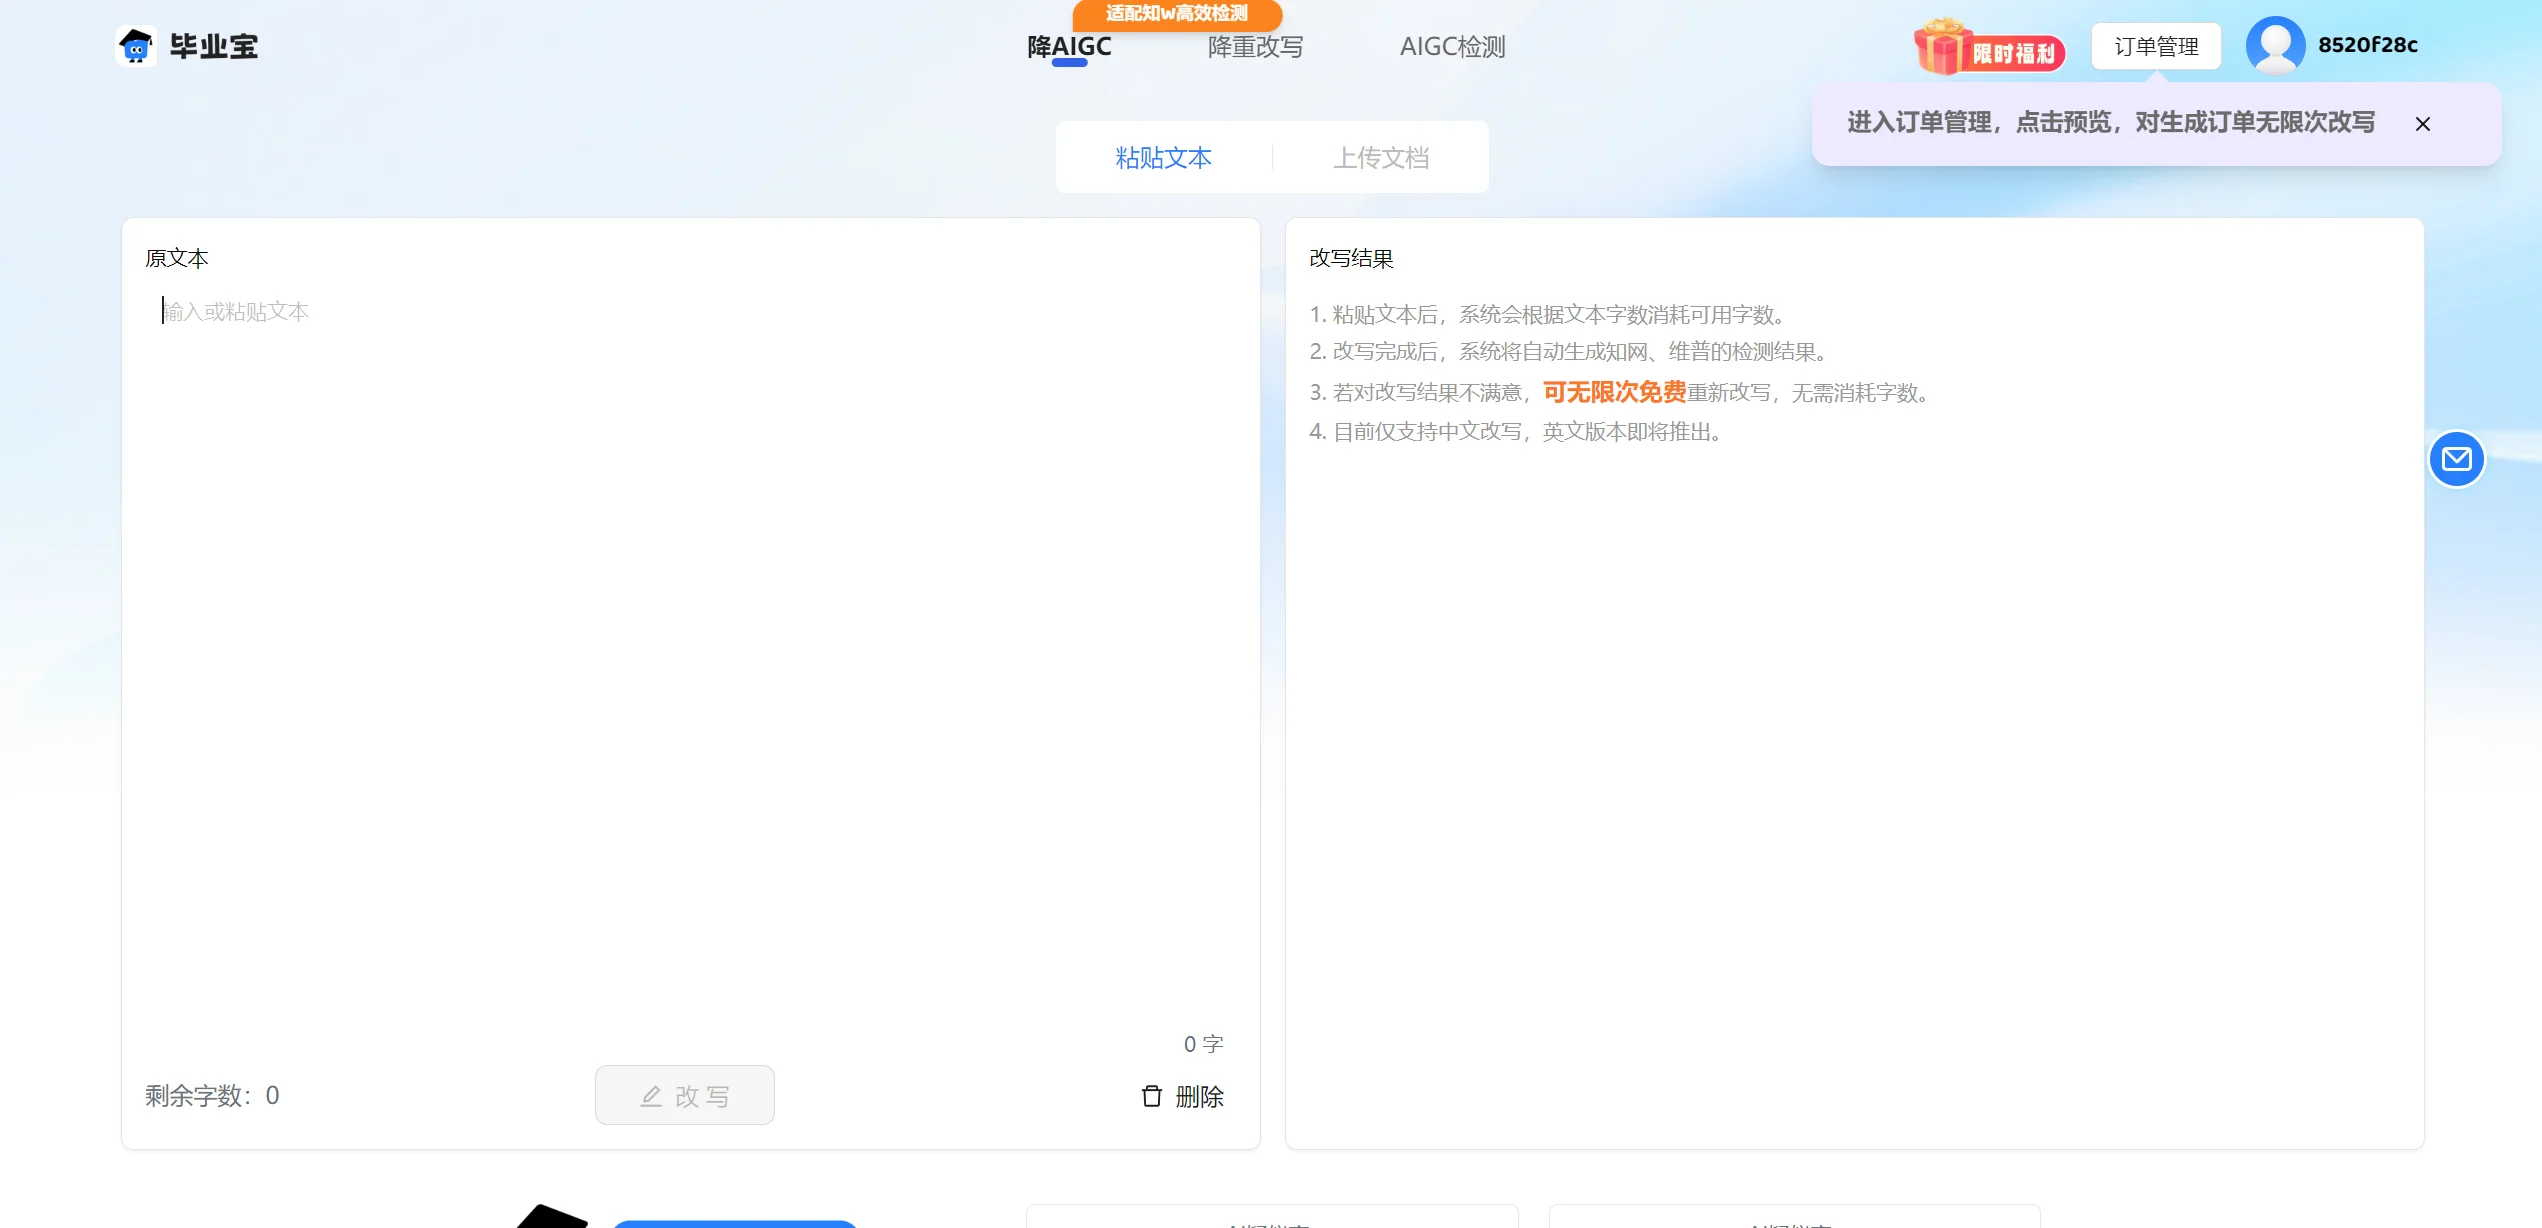Open the AIGC检测 tab
Viewport: 2542px width, 1228px height.
pyautogui.click(x=1451, y=47)
